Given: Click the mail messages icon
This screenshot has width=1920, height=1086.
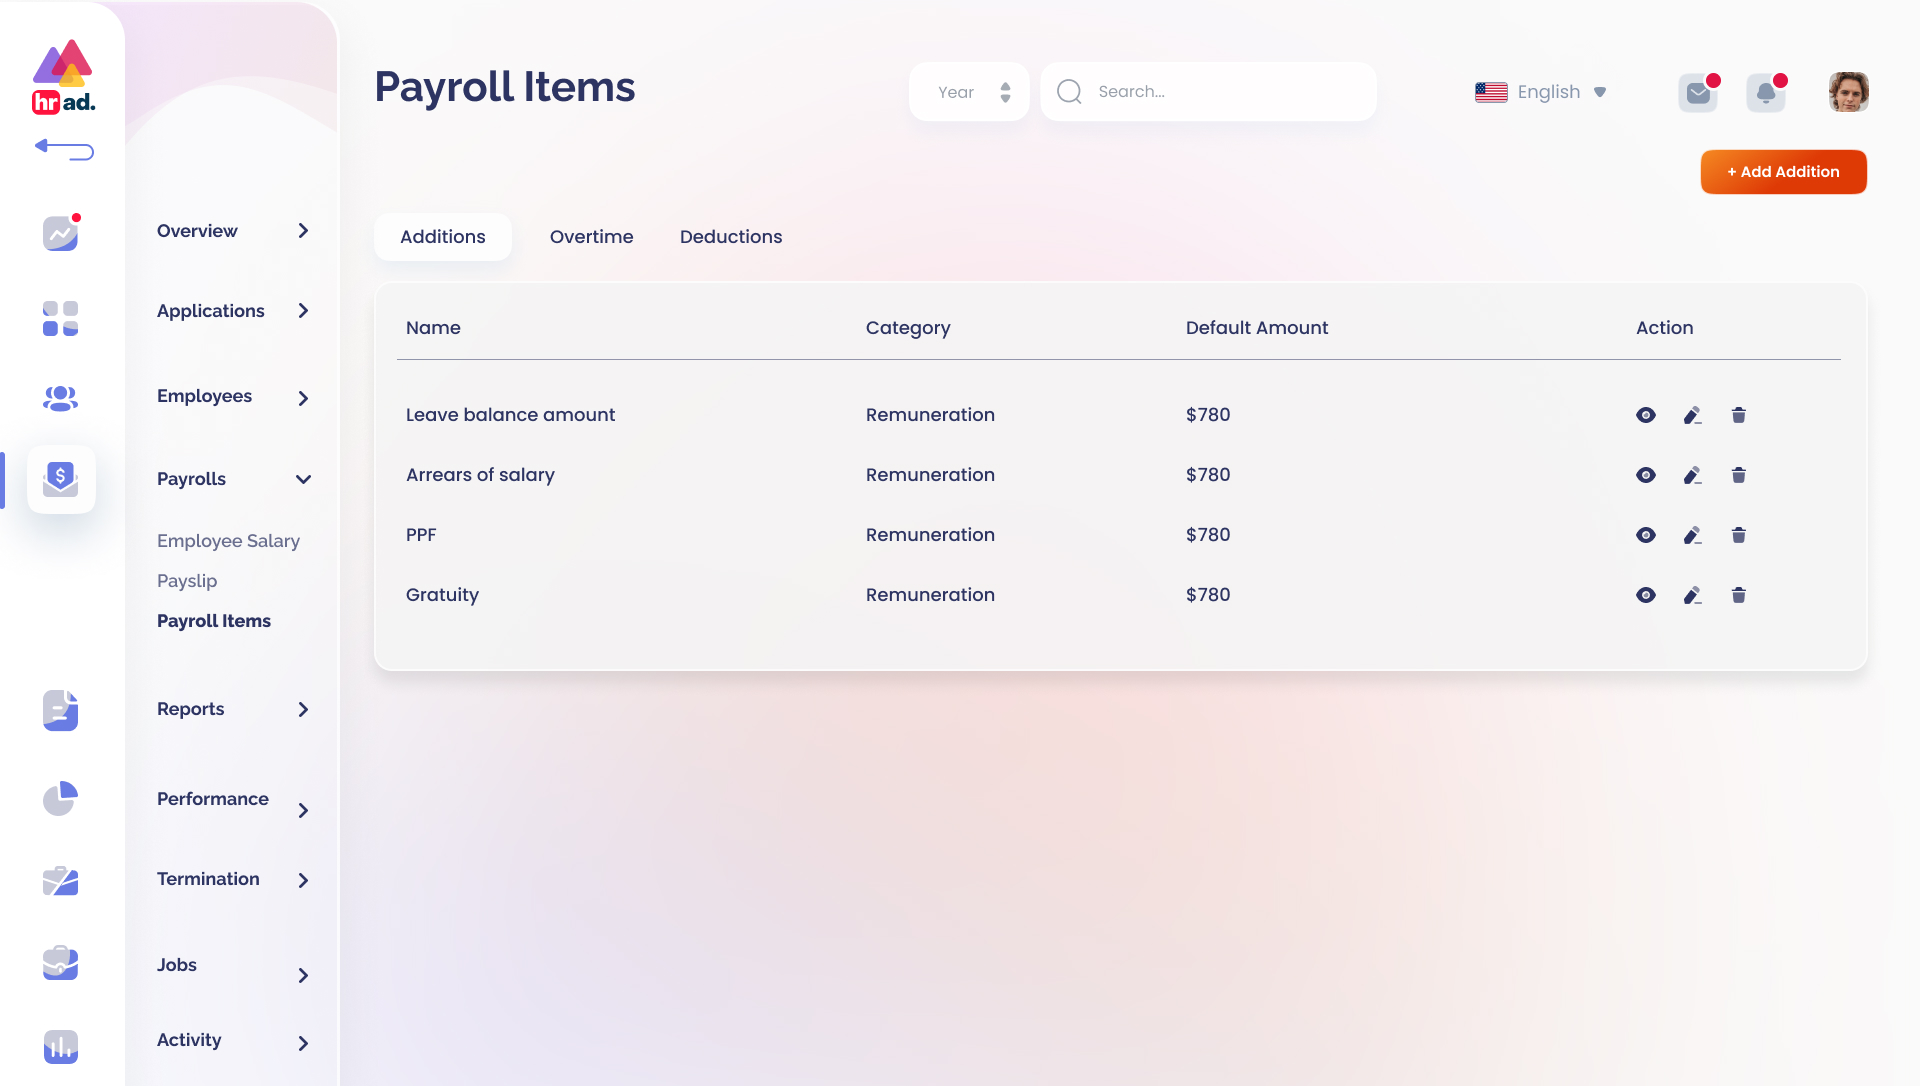Looking at the screenshot, I should (x=1697, y=93).
